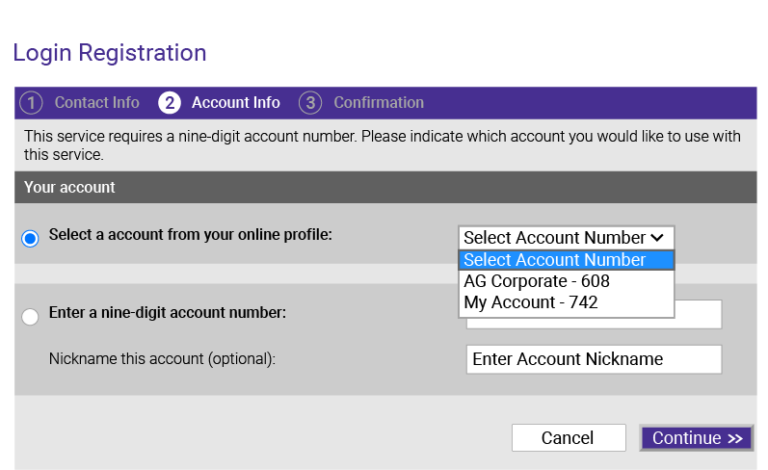Focus the Enter Account Nickname field
The width and height of the screenshot is (768, 470).
click(x=594, y=359)
